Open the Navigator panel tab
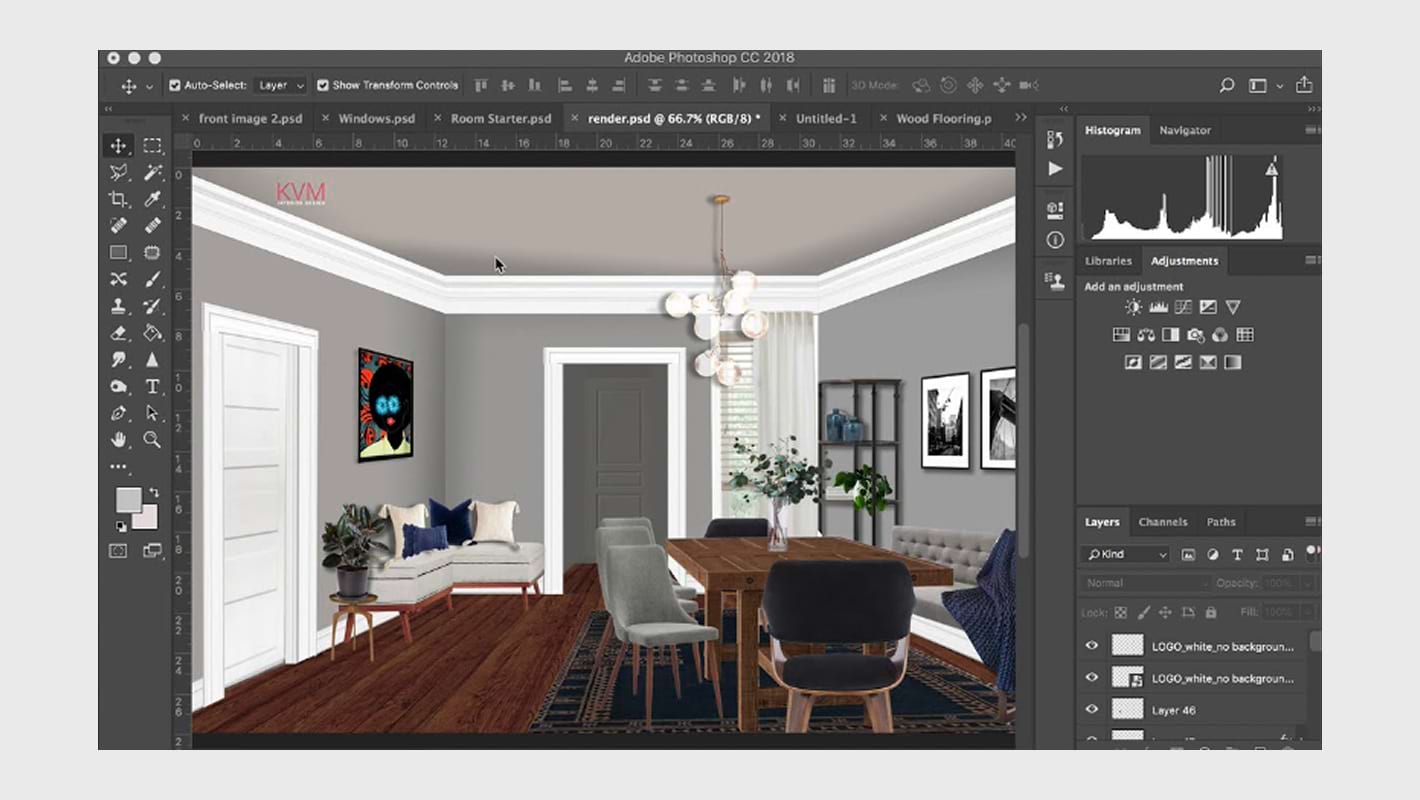 coord(1184,131)
